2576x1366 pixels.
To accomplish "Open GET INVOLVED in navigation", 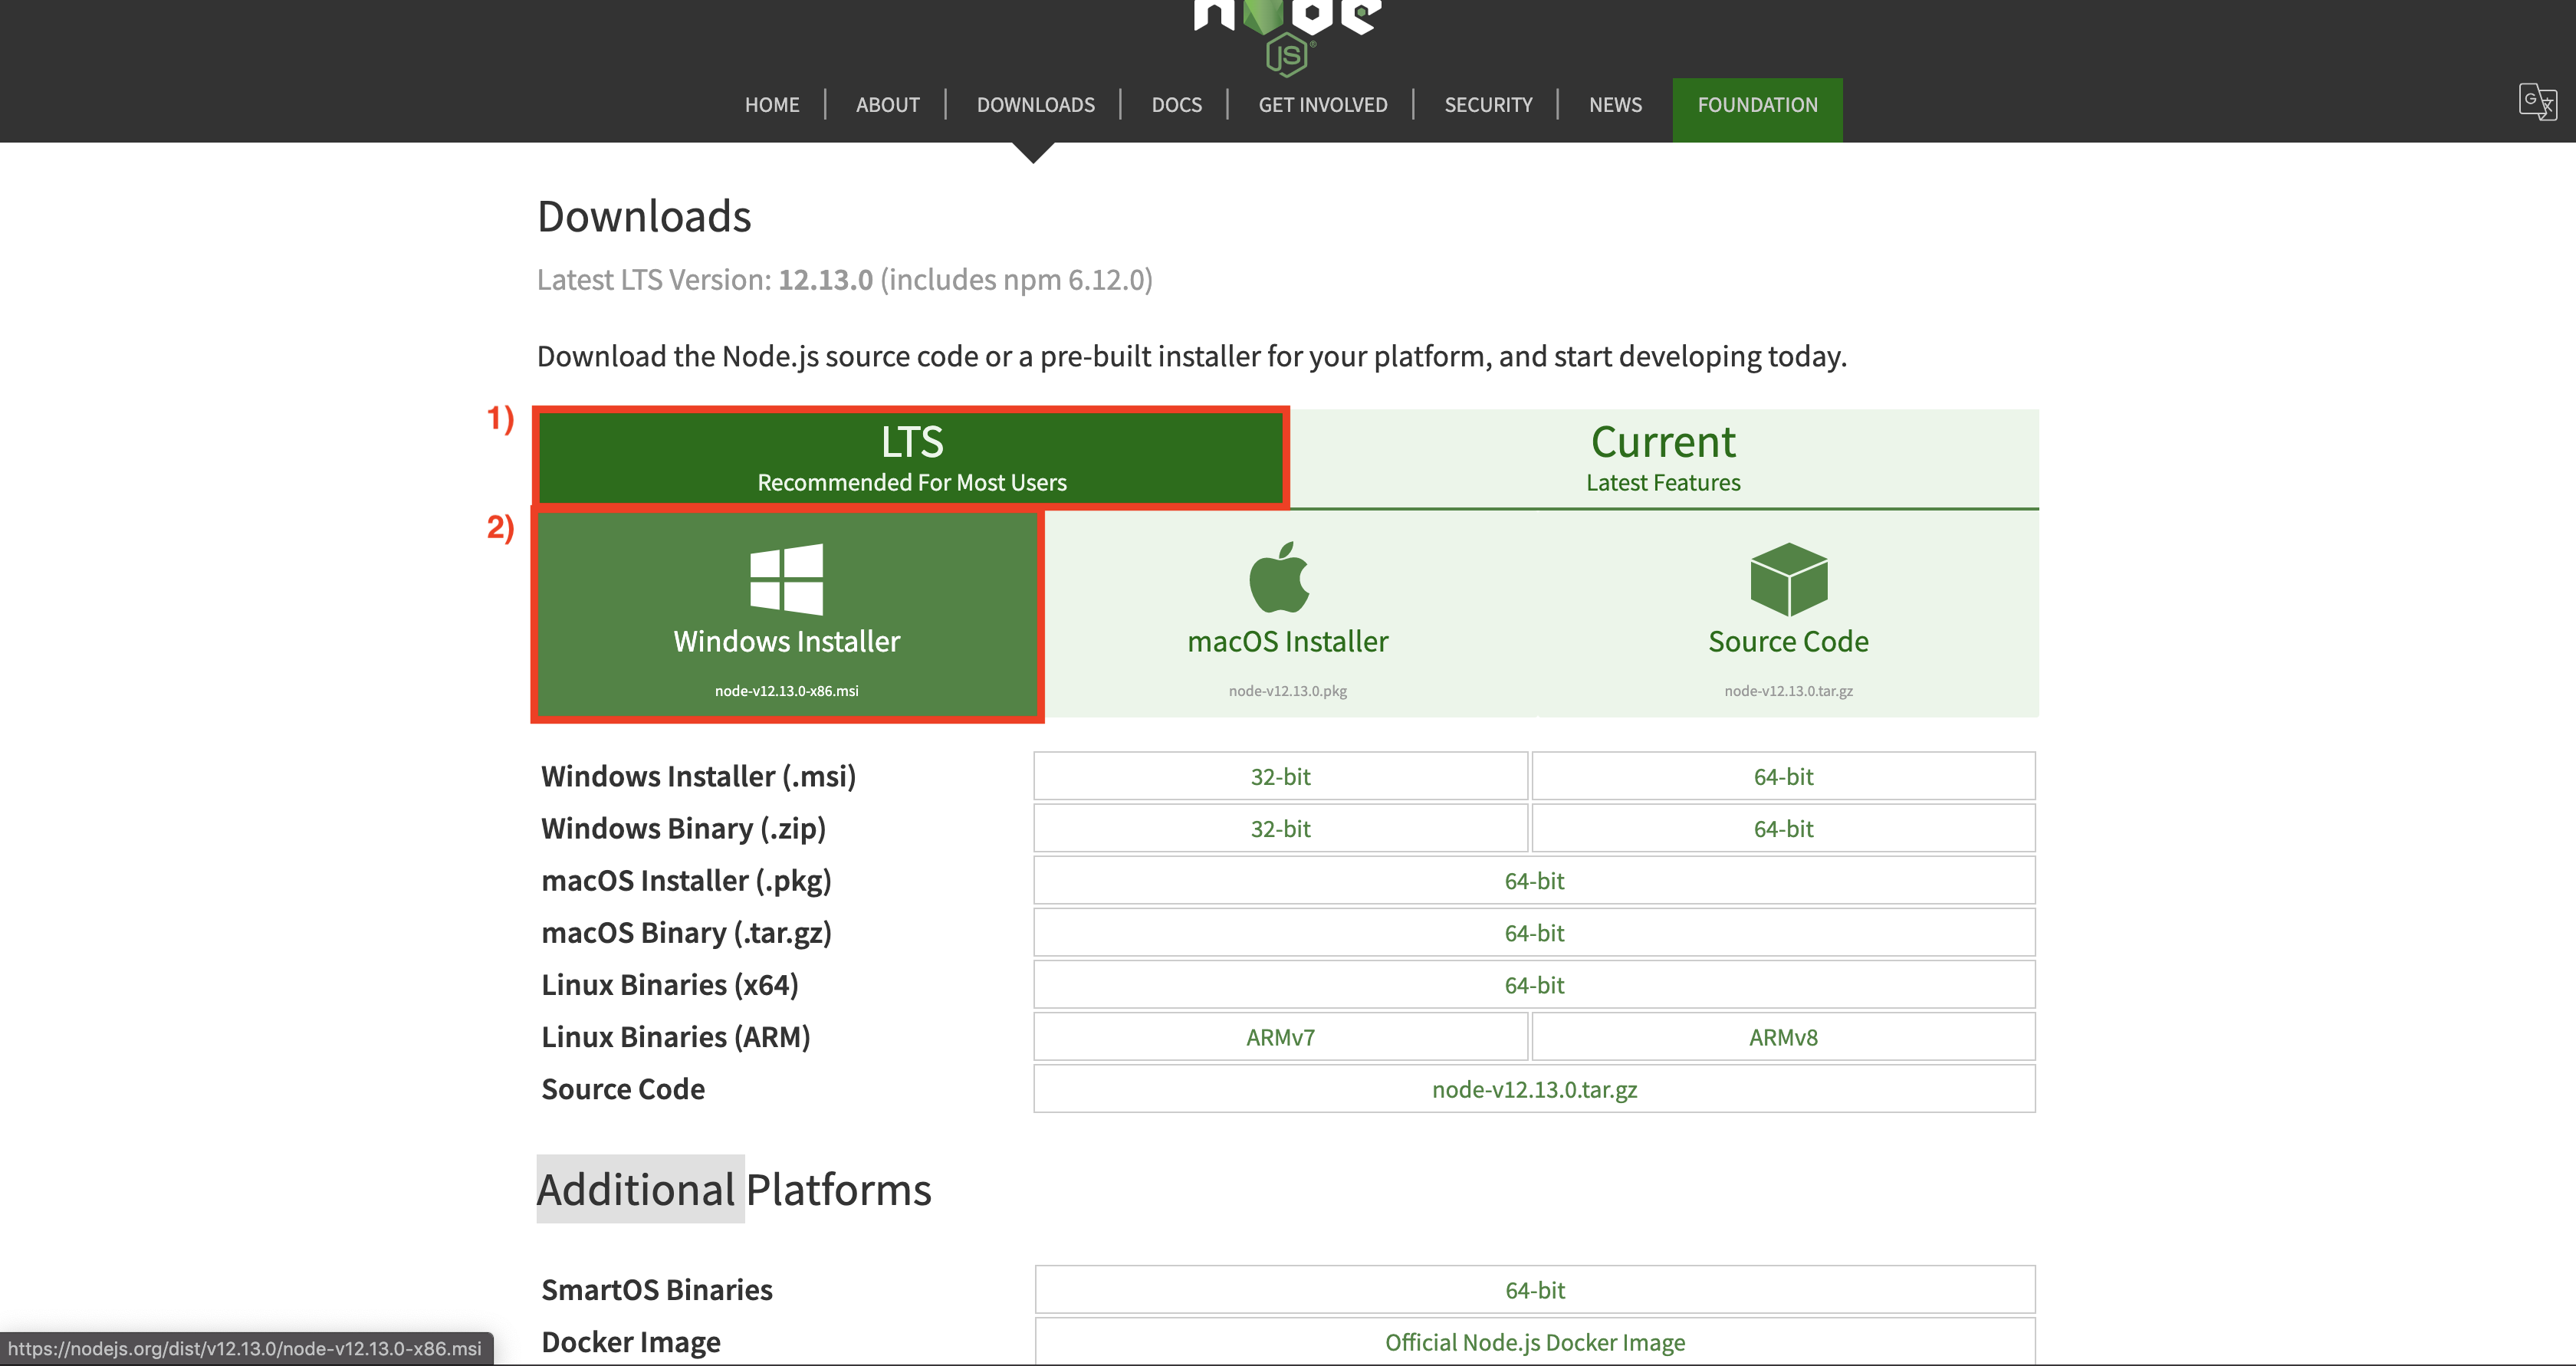I will click(1322, 105).
